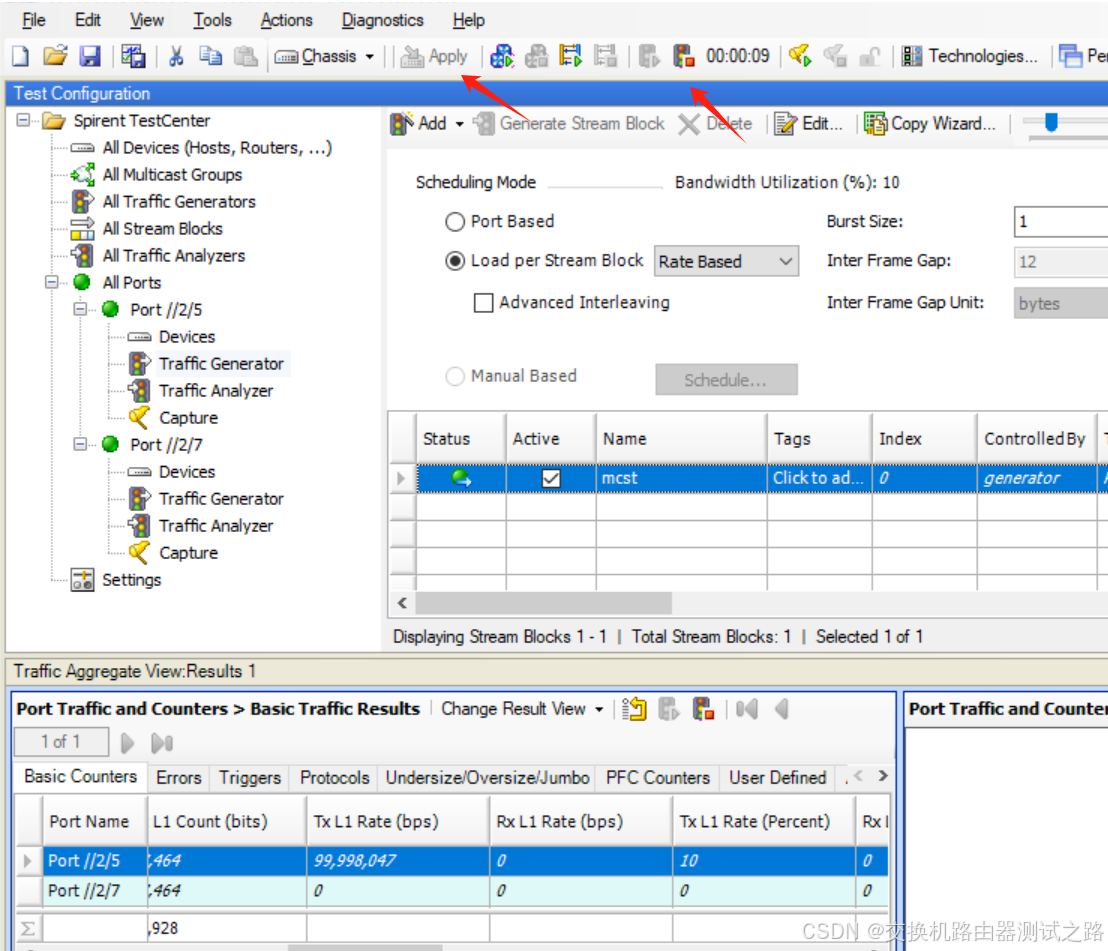Go to last results page arrow
The width and height of the screenshot is (1108, 951).
click(x=162, y=743)
